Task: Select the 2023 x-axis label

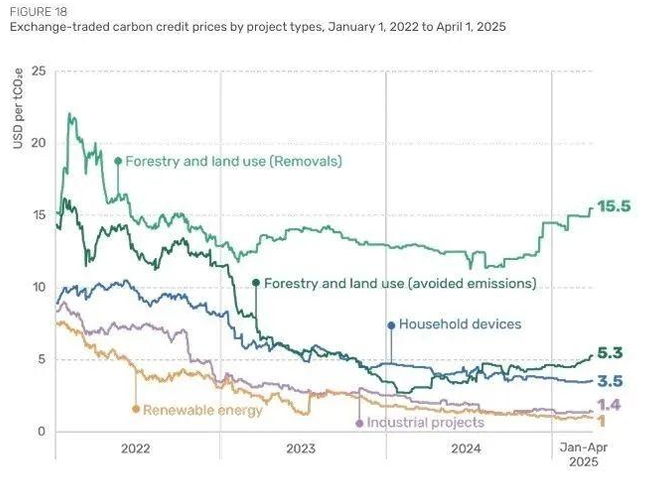Action: click(302, 449)
